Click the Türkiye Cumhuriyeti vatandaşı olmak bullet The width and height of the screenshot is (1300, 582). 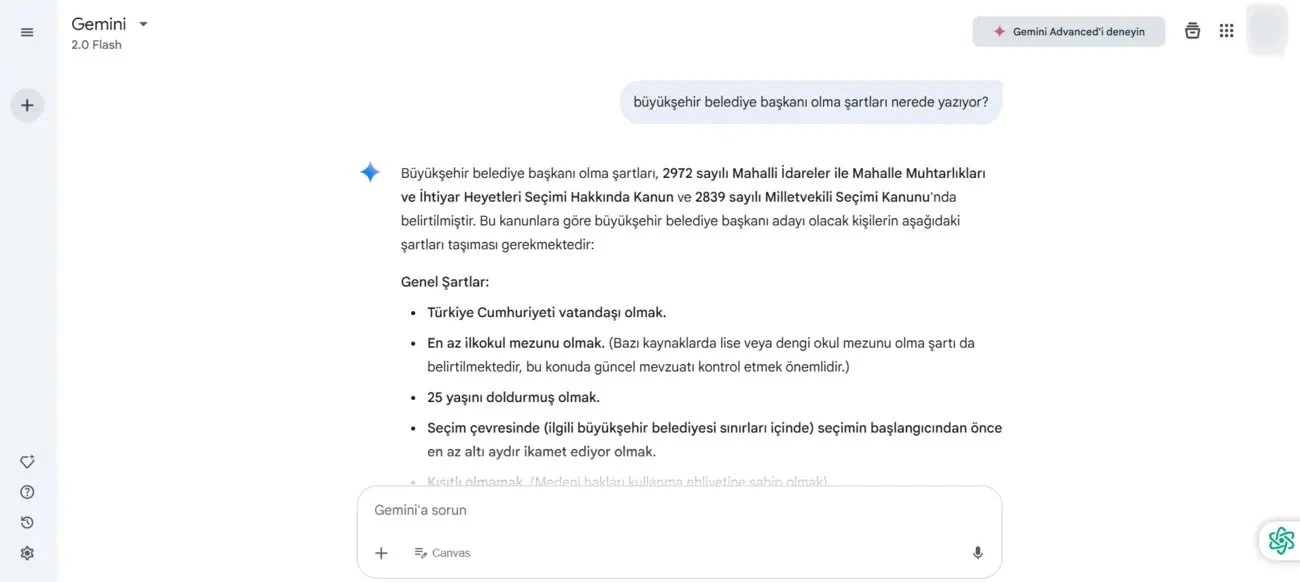[546, 313]
